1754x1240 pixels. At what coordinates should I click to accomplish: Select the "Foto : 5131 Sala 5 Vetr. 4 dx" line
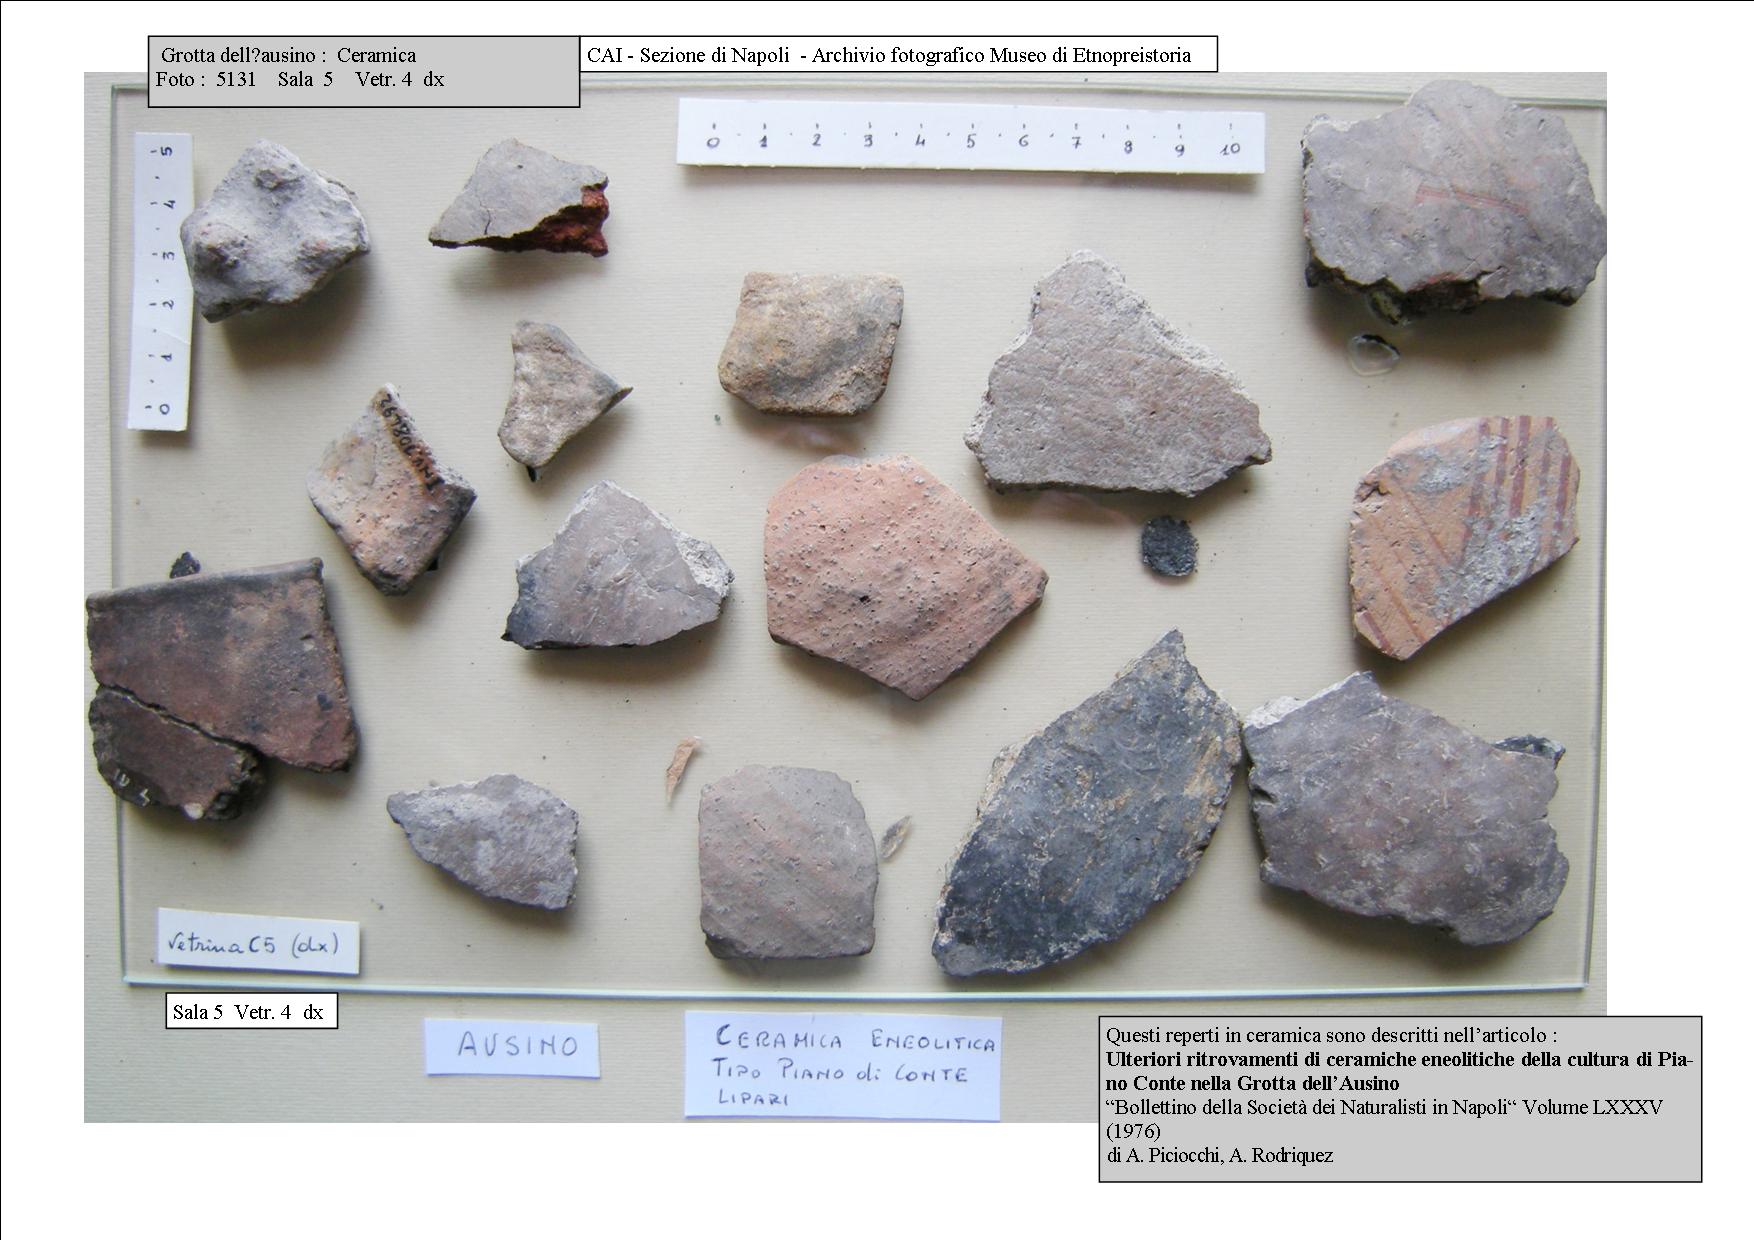300,80
